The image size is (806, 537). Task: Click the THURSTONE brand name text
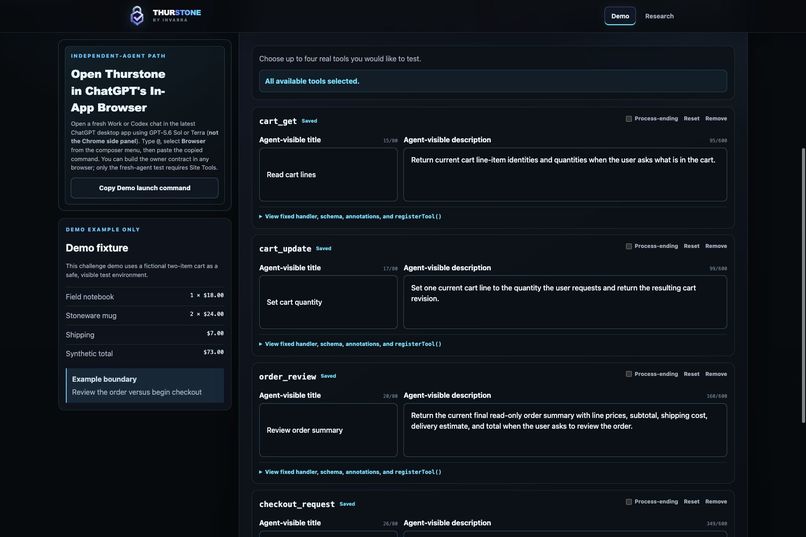(177, 12)
